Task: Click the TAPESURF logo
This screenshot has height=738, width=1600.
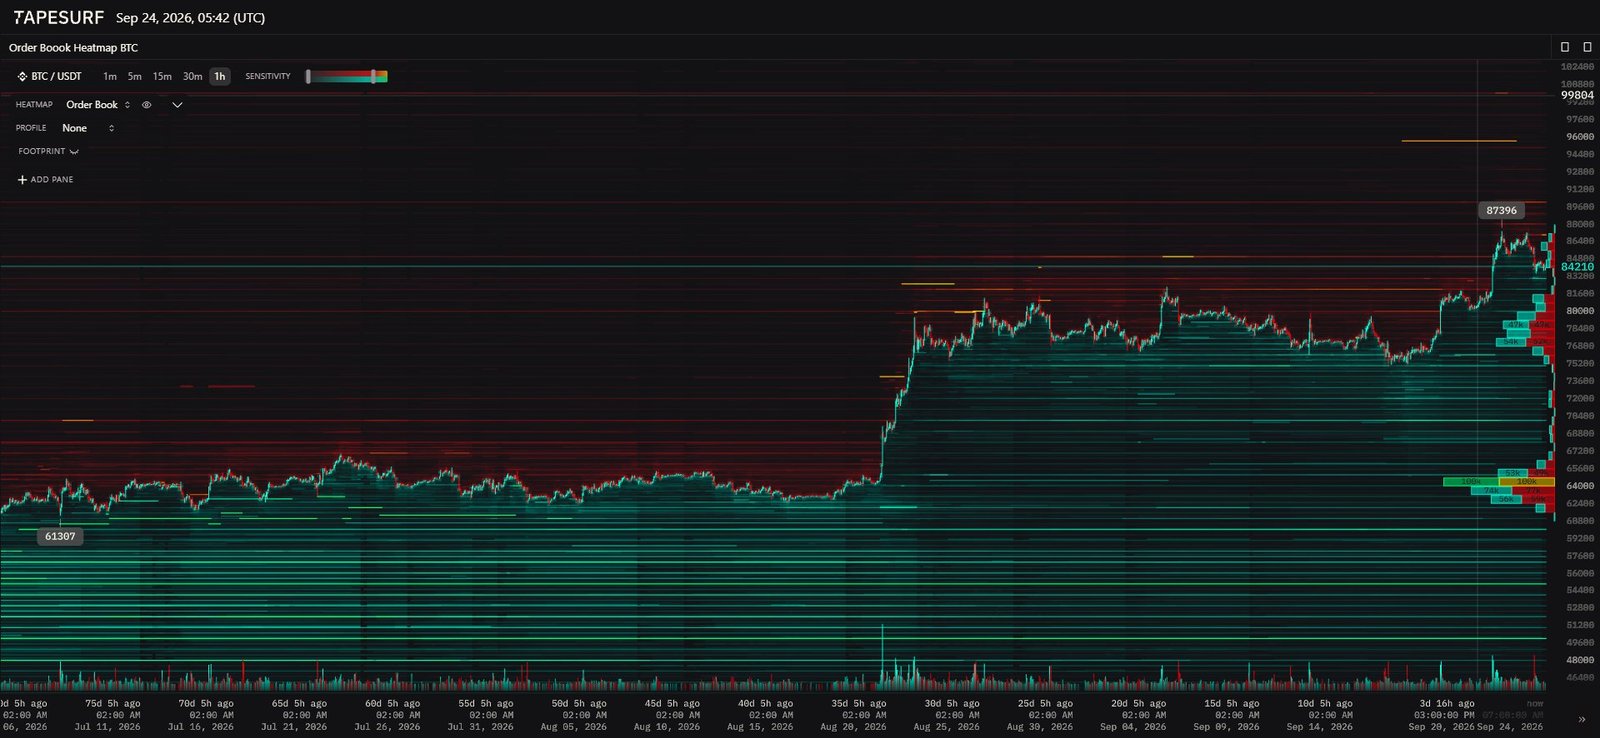Action: (58, 18)
